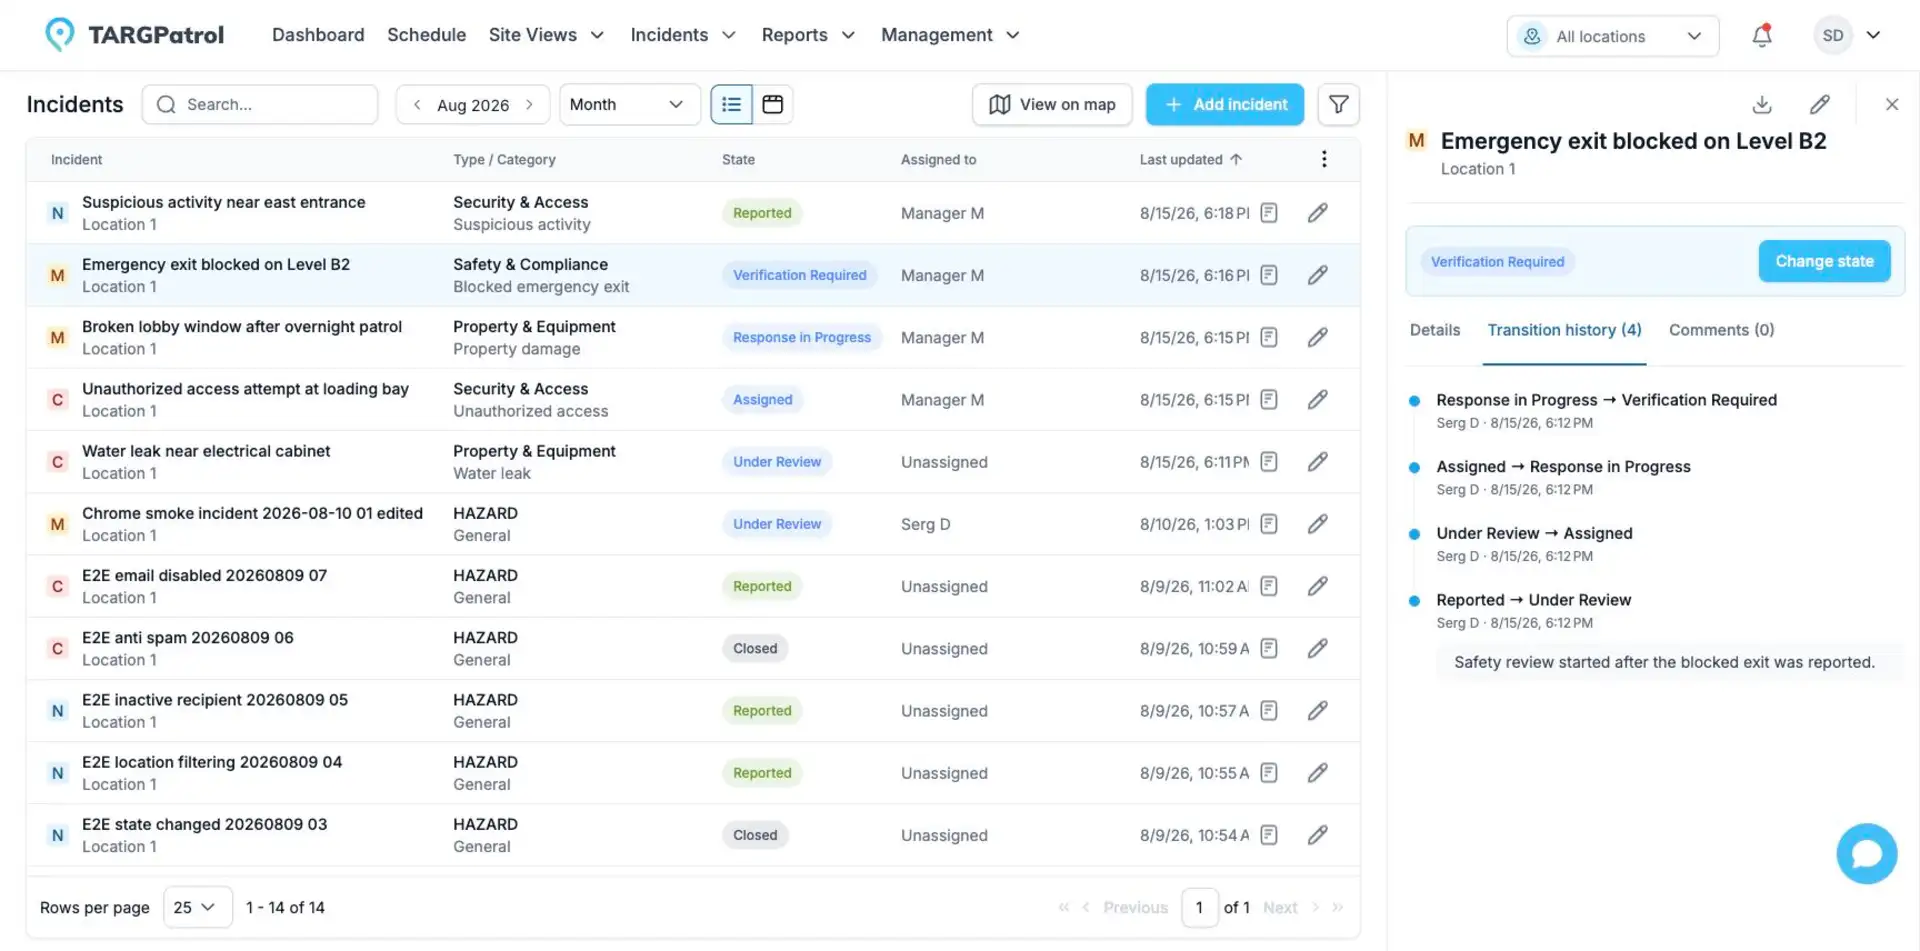Image resolution: width=1920 pixels, height=951 pixels.
Task: Open the chat support bubble
Action: coord(1866,853)
